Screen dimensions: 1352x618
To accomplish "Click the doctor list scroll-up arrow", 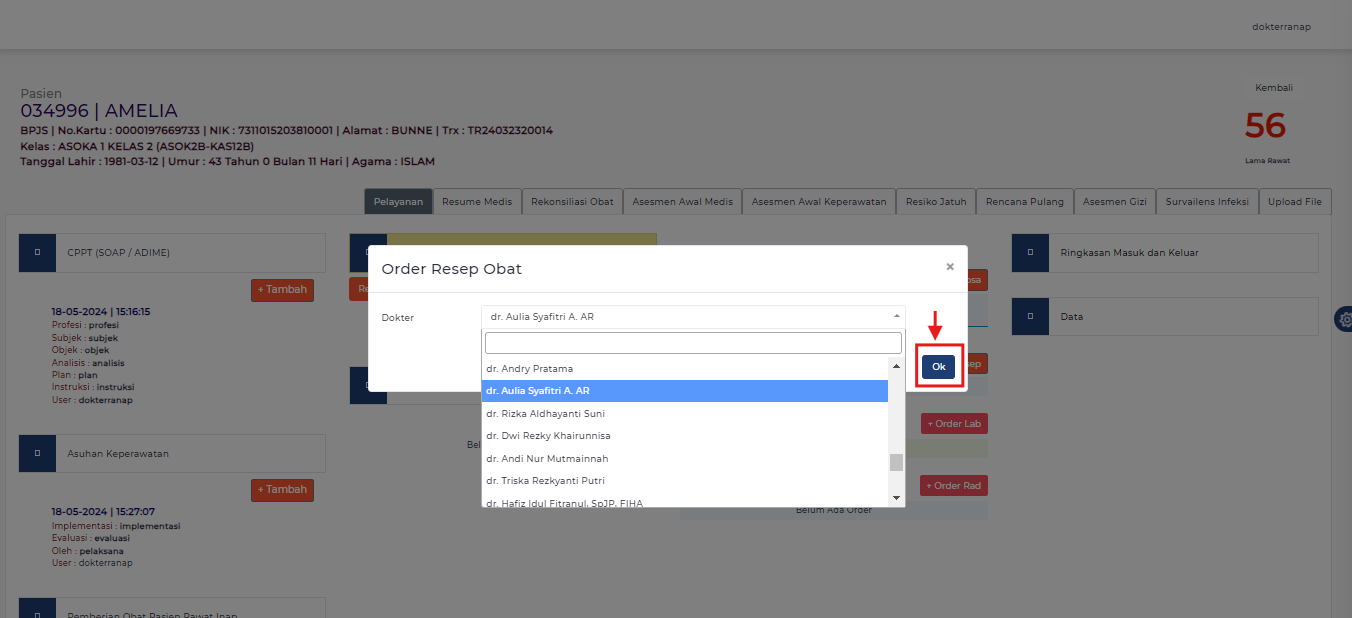I will 896,367.
